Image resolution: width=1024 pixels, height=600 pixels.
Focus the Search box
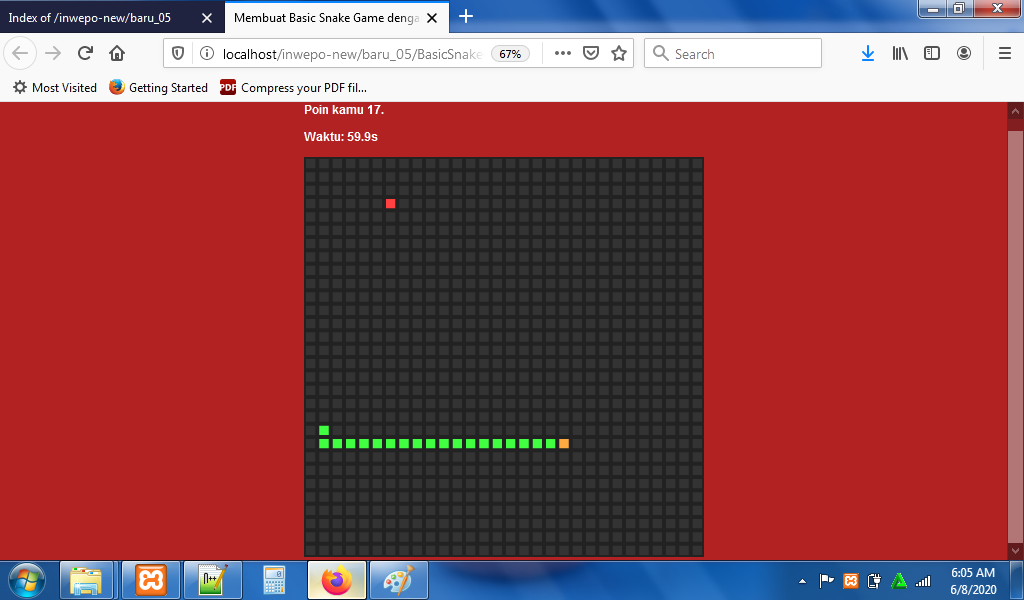733,54
